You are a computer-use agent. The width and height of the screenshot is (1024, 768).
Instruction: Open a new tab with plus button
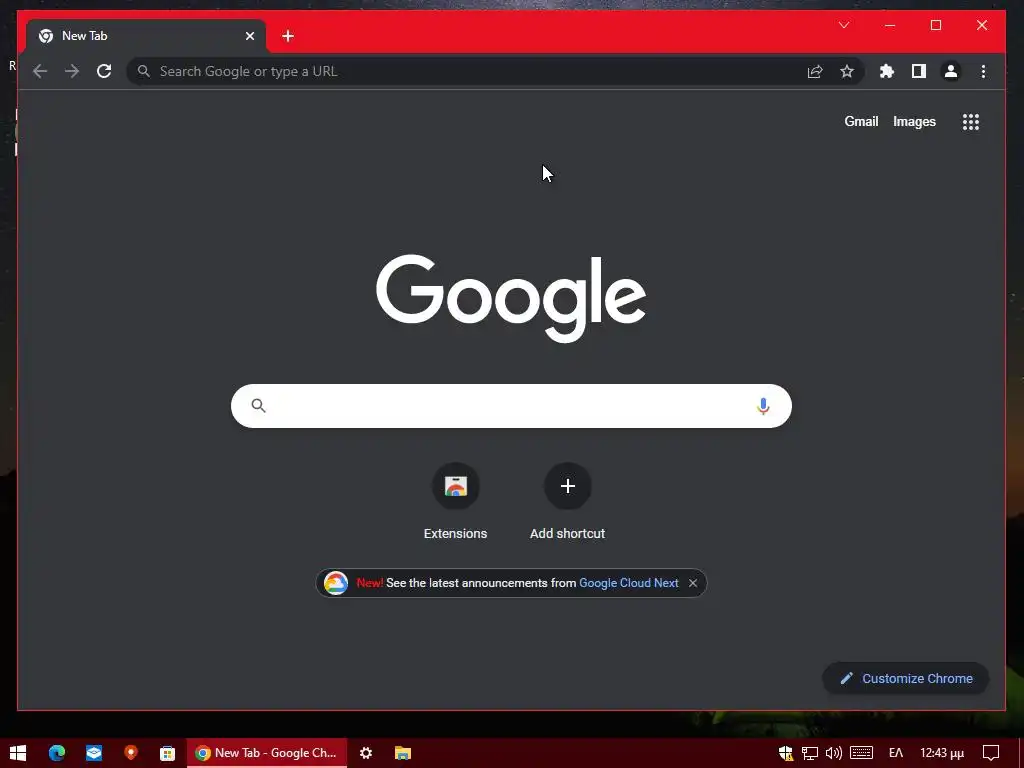[288, 36]
